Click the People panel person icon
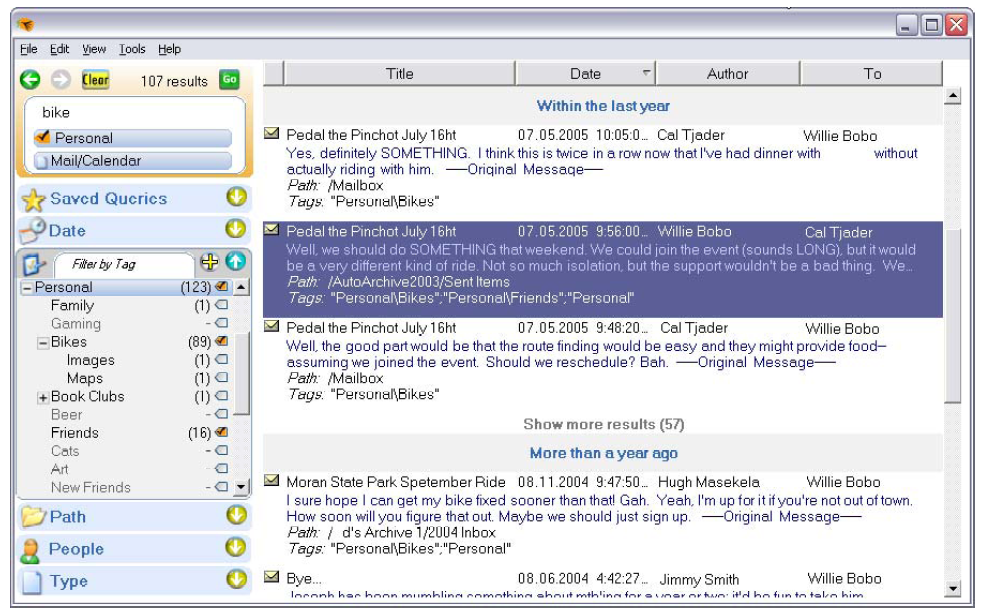The image size is (982, 613). click(x=32, y=549)
